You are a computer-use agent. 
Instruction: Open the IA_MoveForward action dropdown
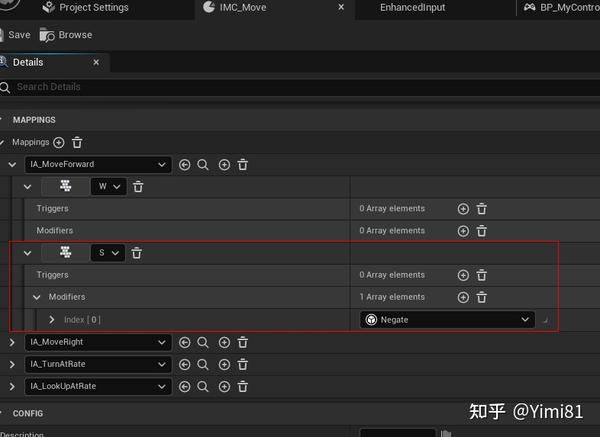98,165
